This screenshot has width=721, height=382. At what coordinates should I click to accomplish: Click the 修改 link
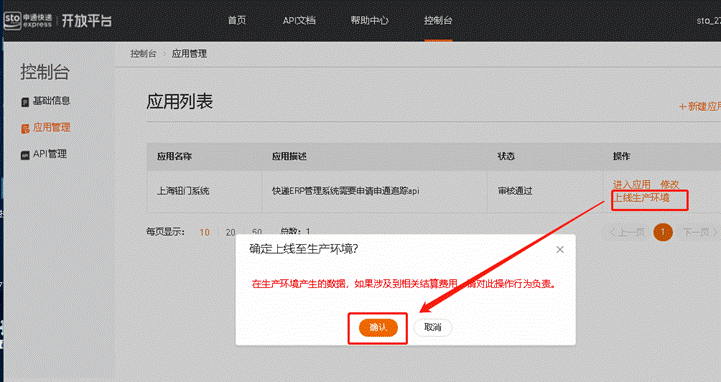click(x=670, y=184)
